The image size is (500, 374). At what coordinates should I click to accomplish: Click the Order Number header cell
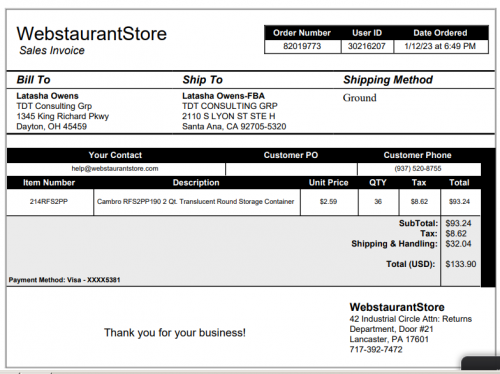[x=302, y=33]
